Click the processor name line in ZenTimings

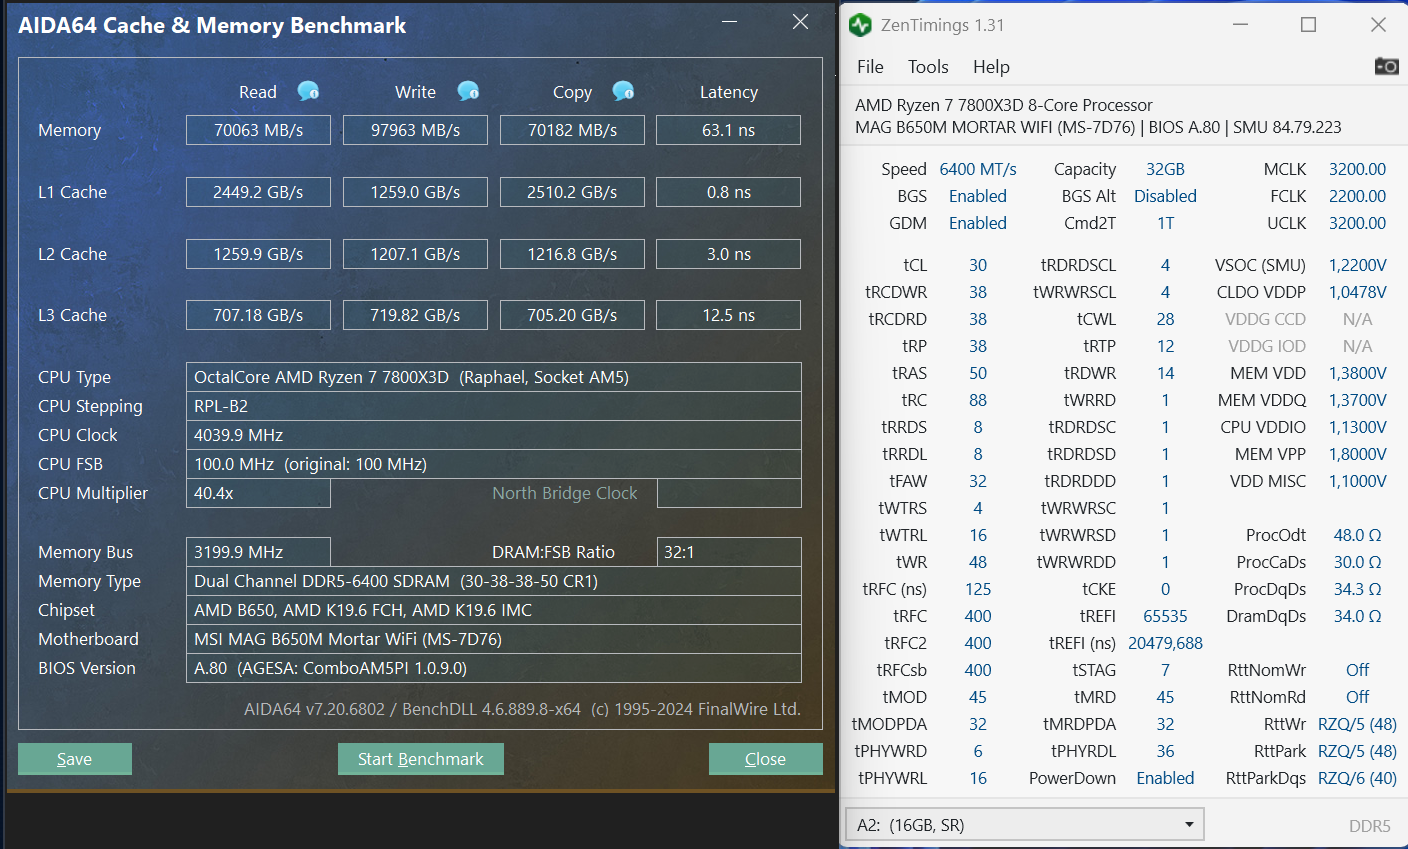[1004, 105]
